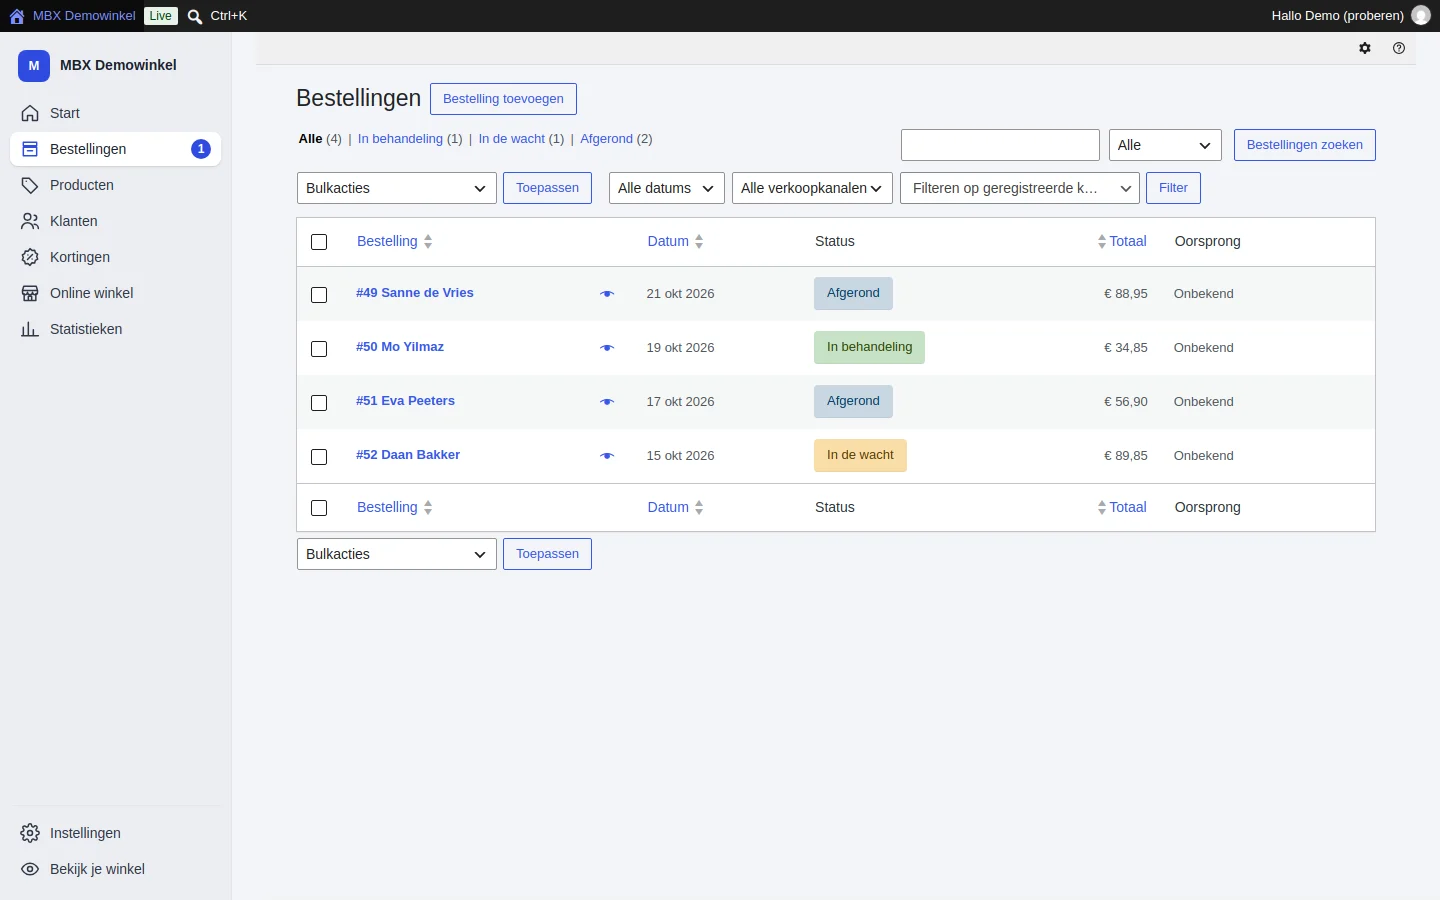Preview order #52 Daan Bakker

607,456
